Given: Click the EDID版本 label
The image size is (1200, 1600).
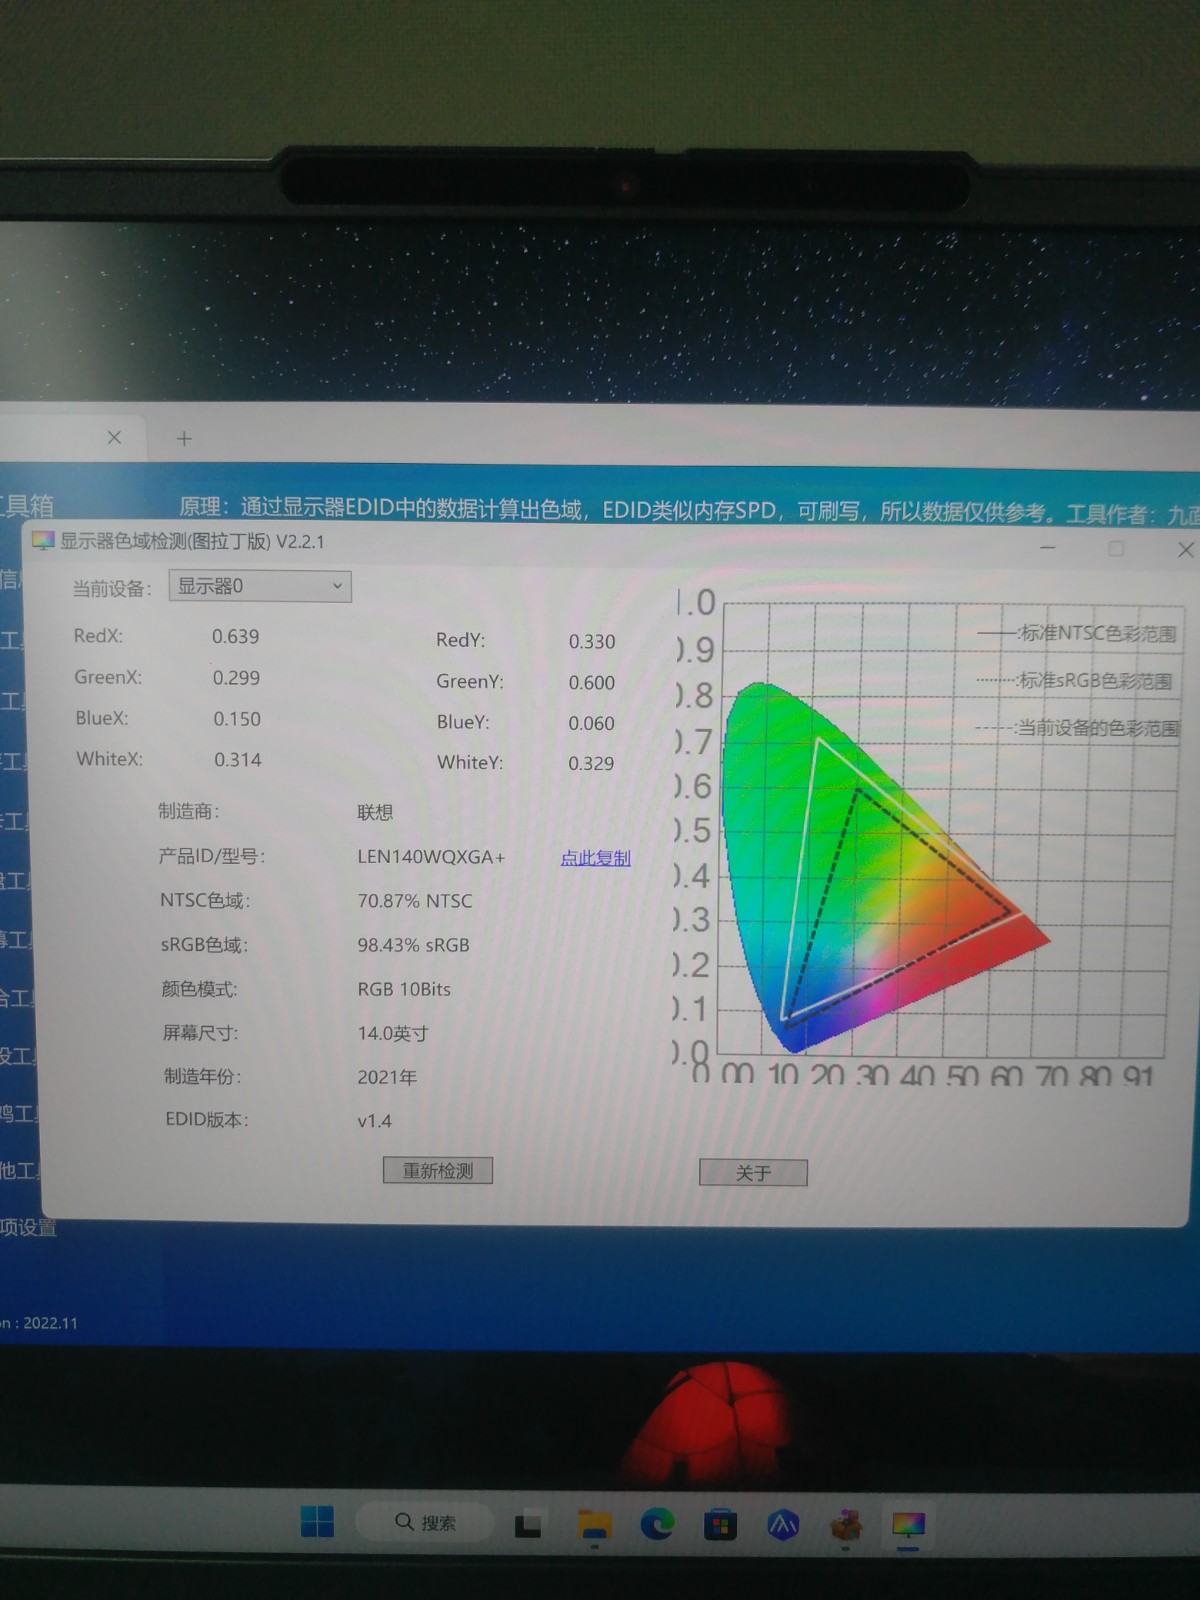Looking at the screenshot, I should (207, 1120).
